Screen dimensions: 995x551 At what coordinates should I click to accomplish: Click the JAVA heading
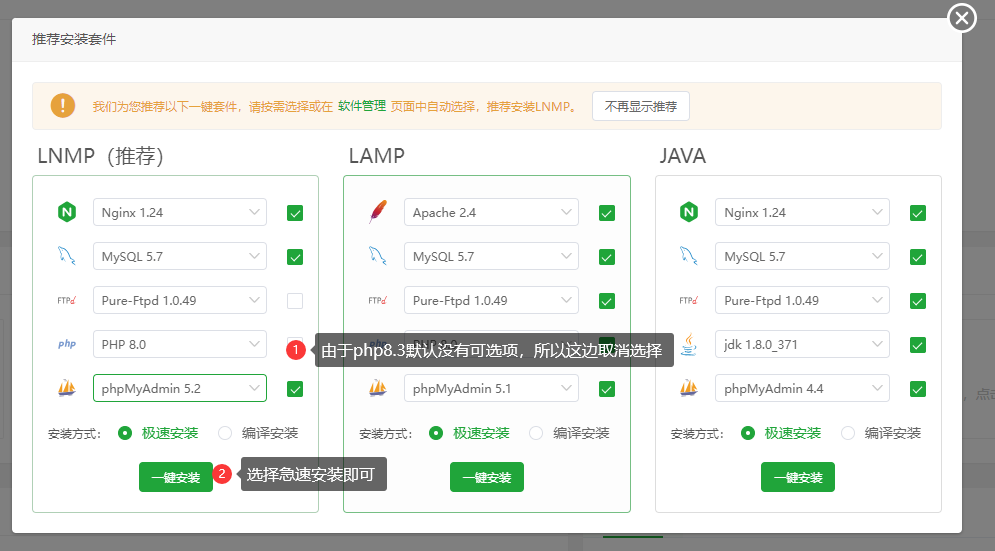[x=682, y=156]
